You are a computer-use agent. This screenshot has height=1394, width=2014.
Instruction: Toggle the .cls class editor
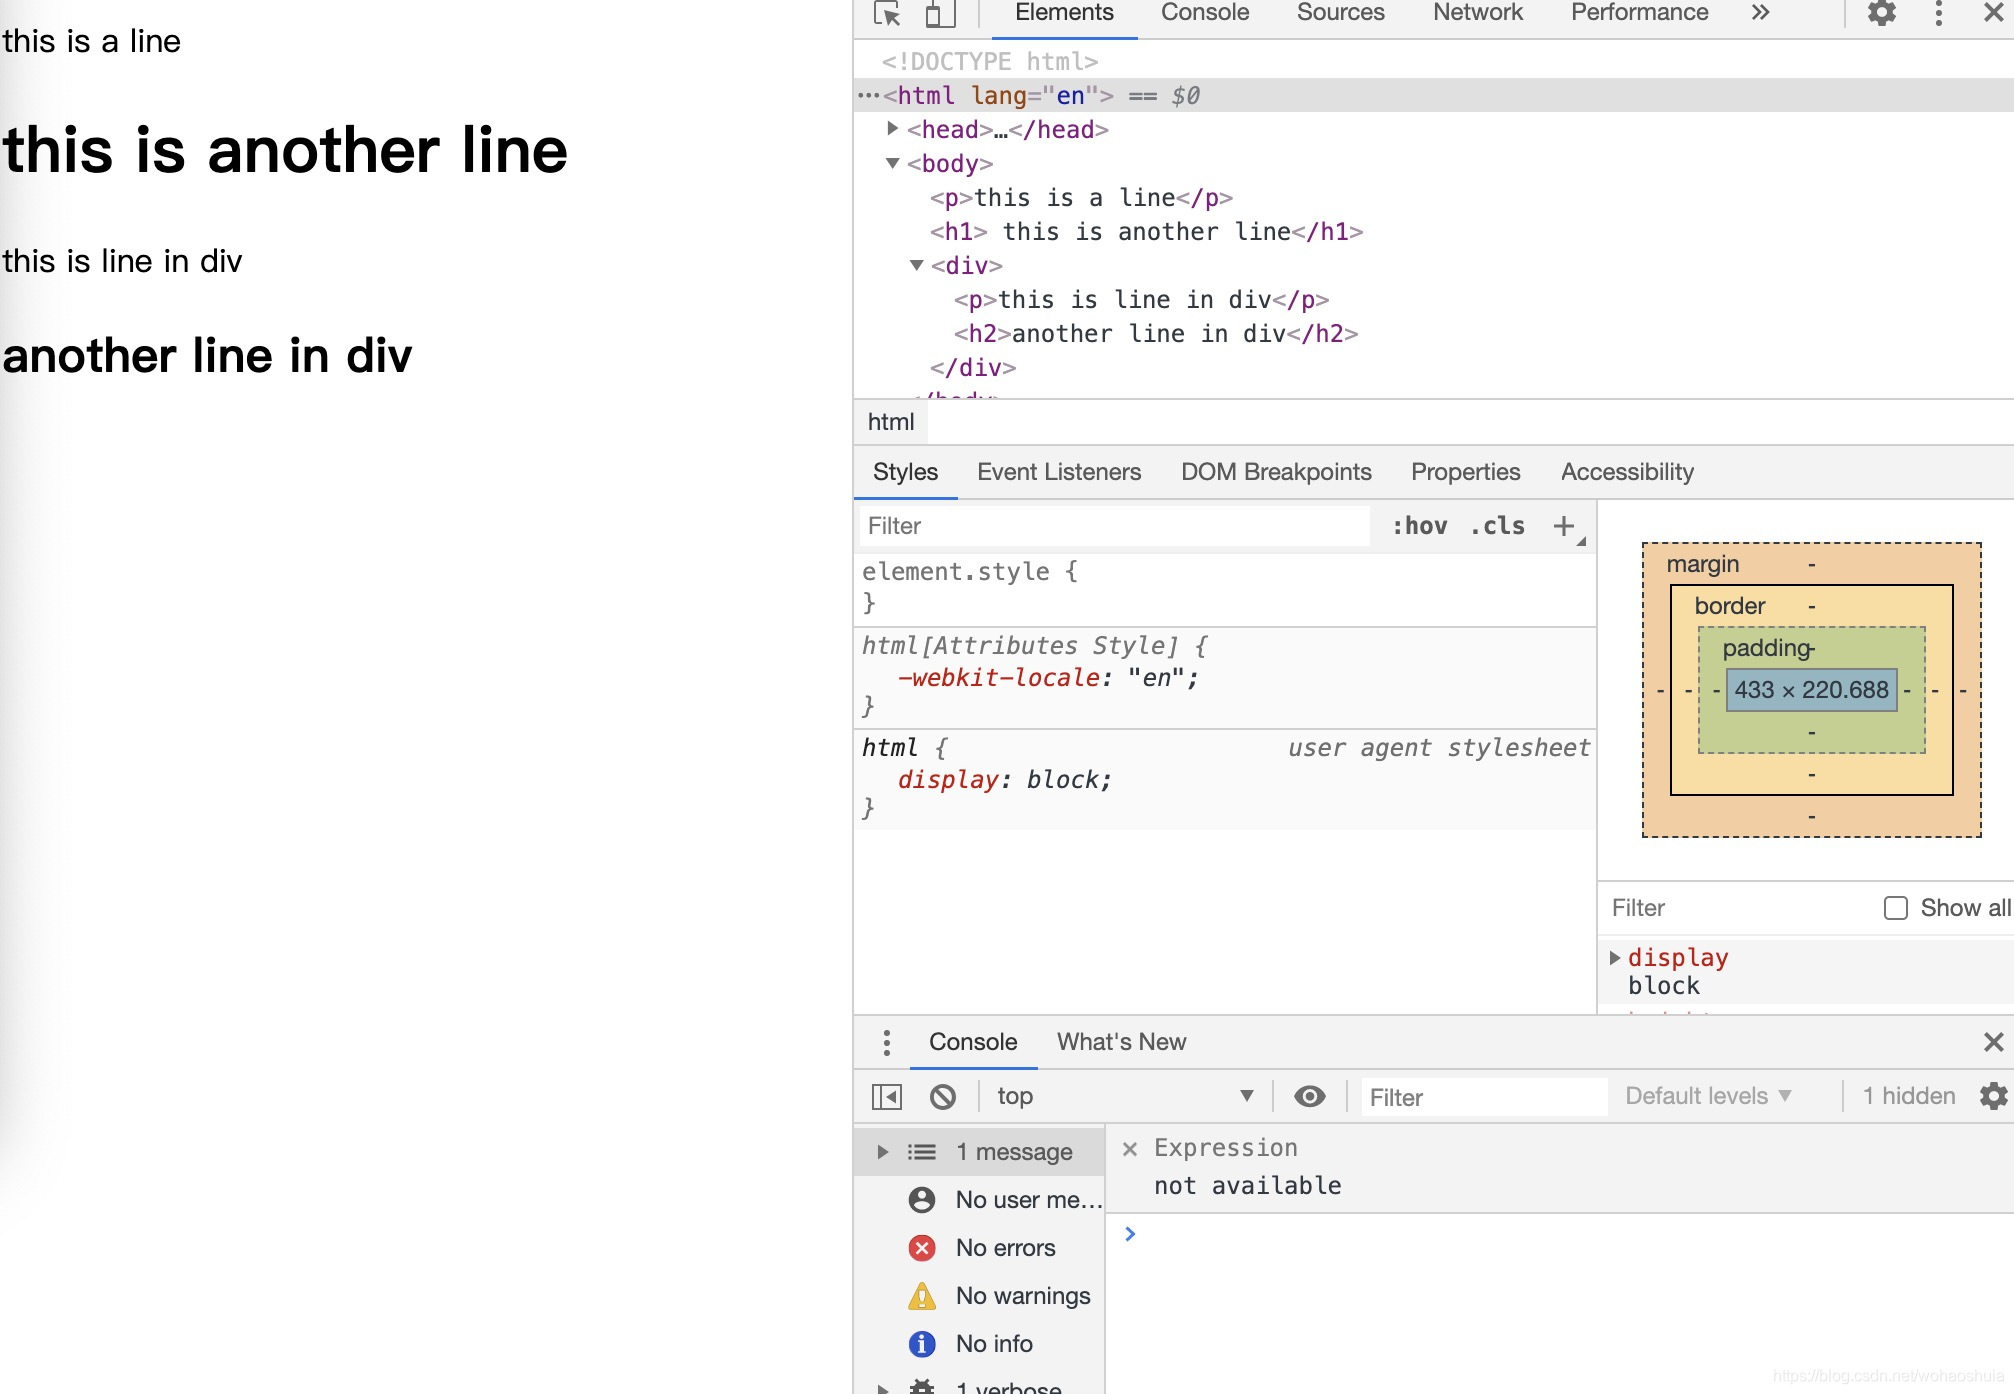click(1497, 526)
